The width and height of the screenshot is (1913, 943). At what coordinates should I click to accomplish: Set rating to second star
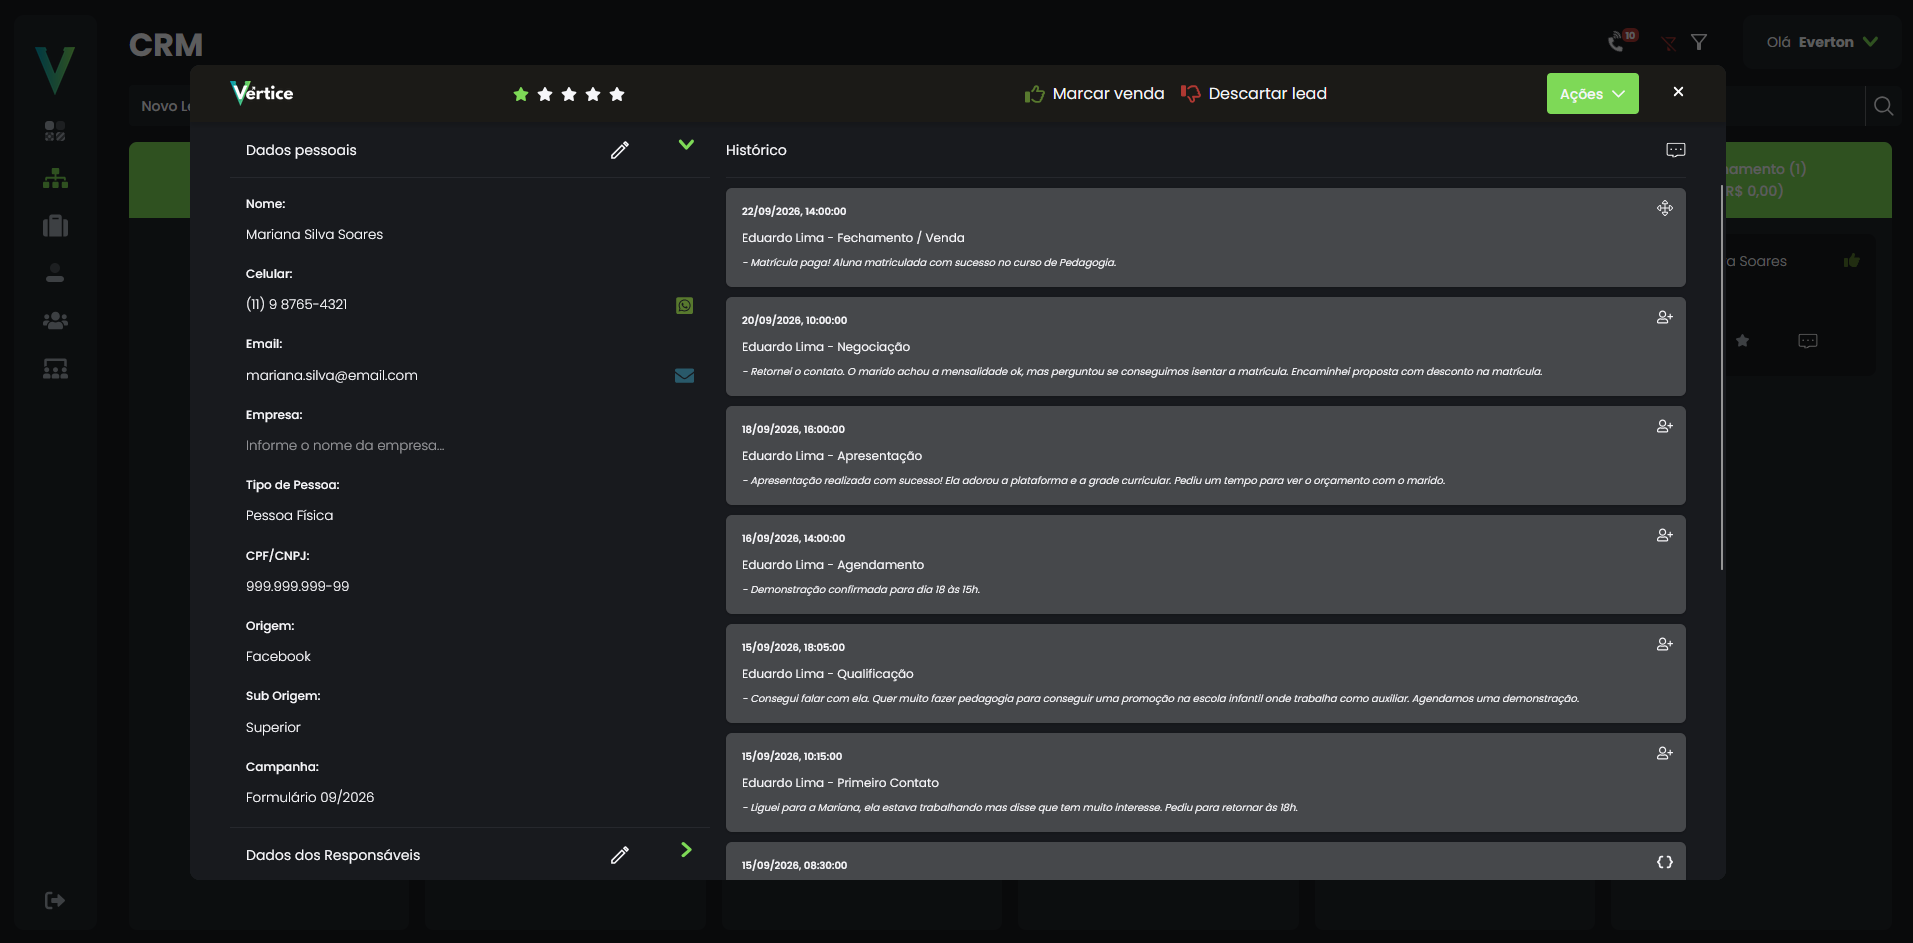(545, 94)
